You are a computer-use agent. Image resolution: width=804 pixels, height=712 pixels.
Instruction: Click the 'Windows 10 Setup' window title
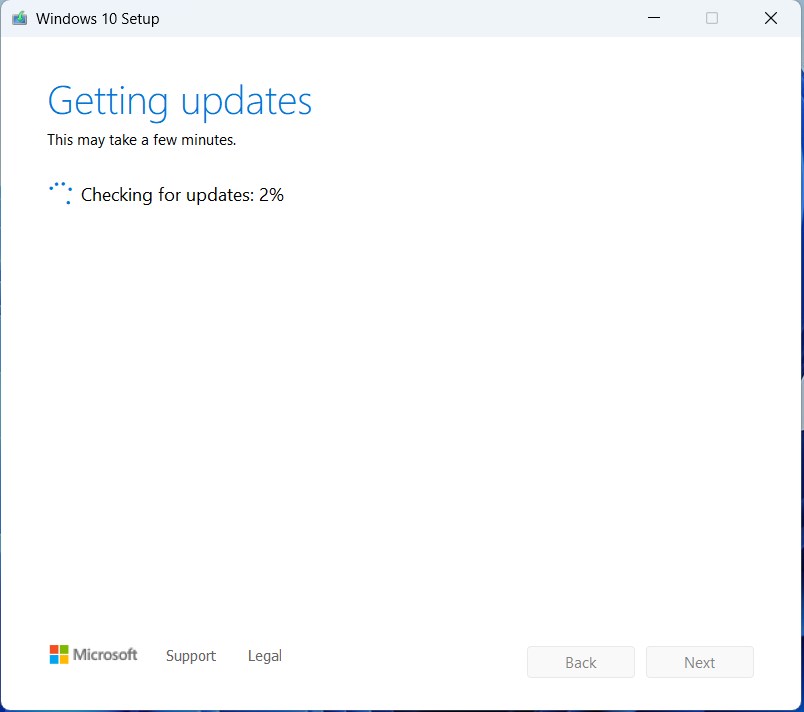pos(97,19)
